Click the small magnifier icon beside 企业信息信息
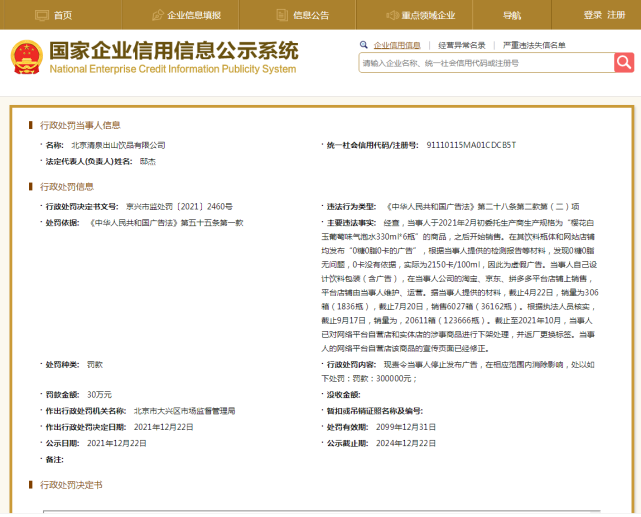This screenshot has width=641, height=517. coord(363,45)
